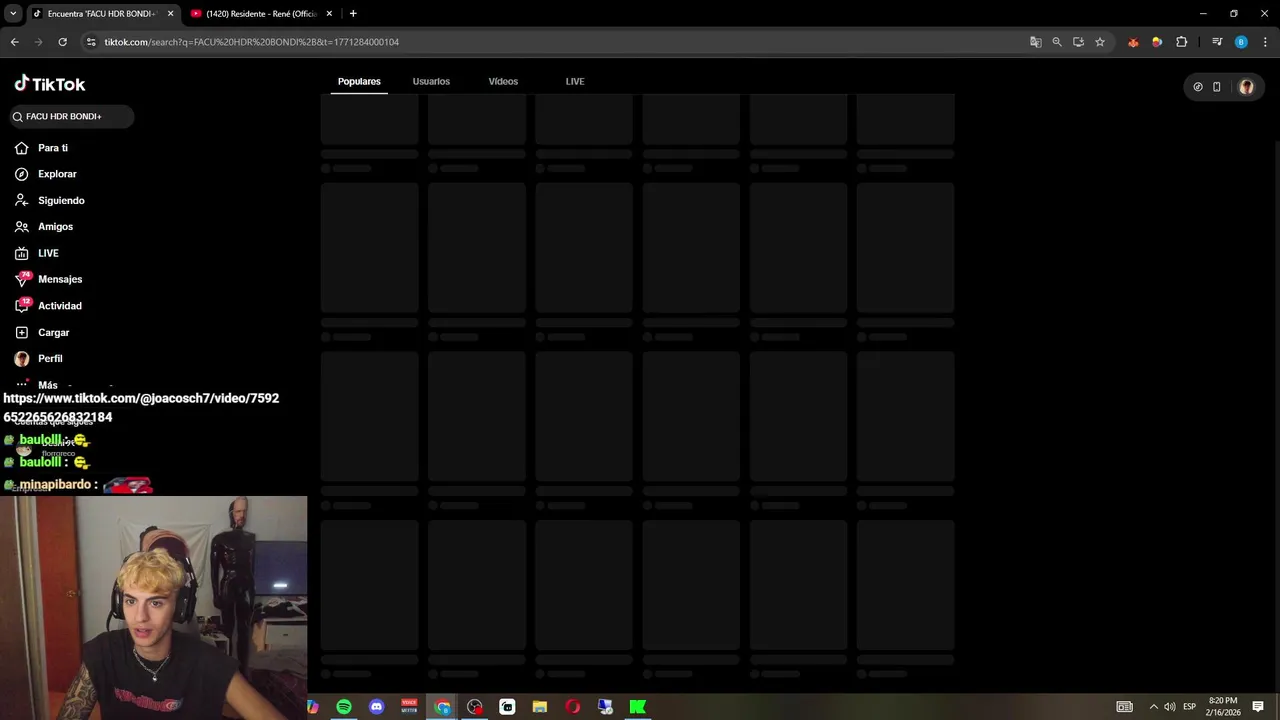Open the TikTok home logo
1280x720 pixels.
tap(50, 84)
